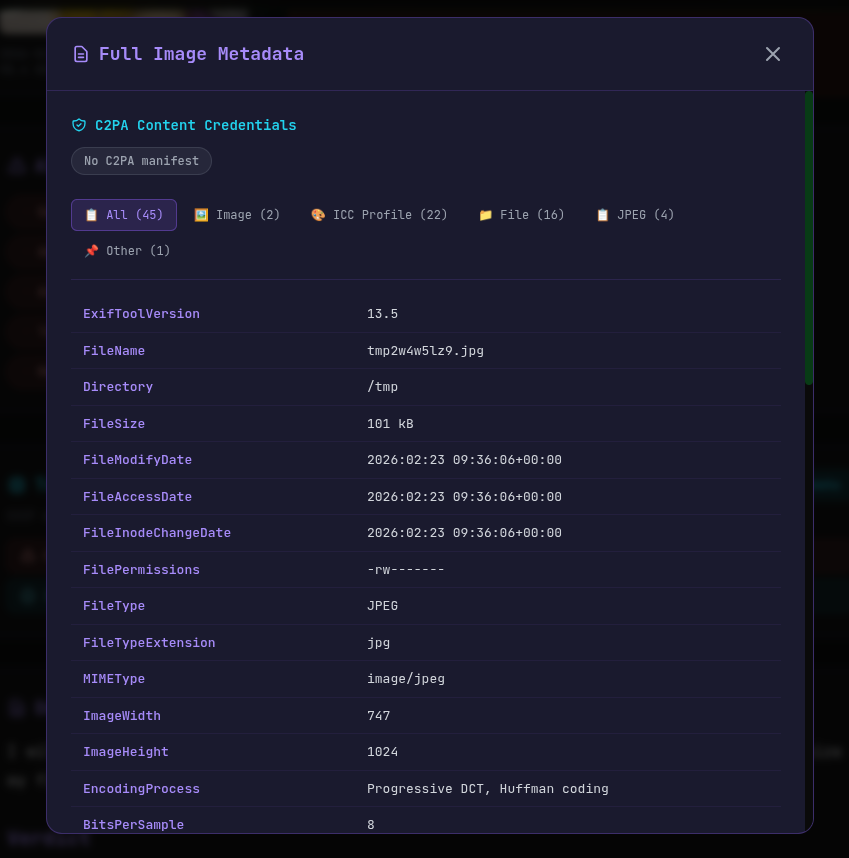Select the File (16) metadata filter

tap(521, 214)
